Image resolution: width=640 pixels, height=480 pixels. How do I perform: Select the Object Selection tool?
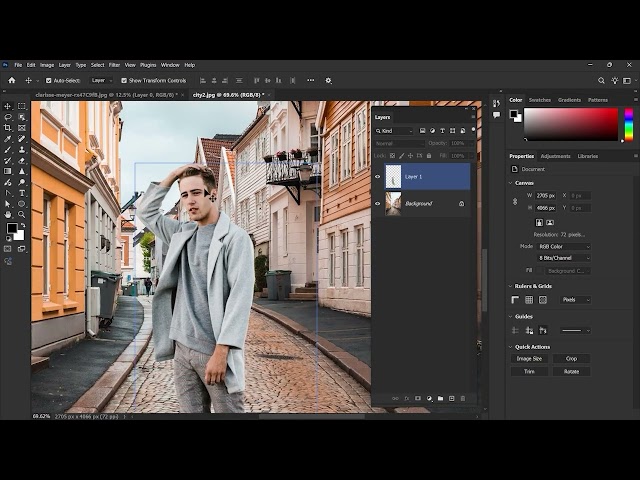tap(22, 117)
